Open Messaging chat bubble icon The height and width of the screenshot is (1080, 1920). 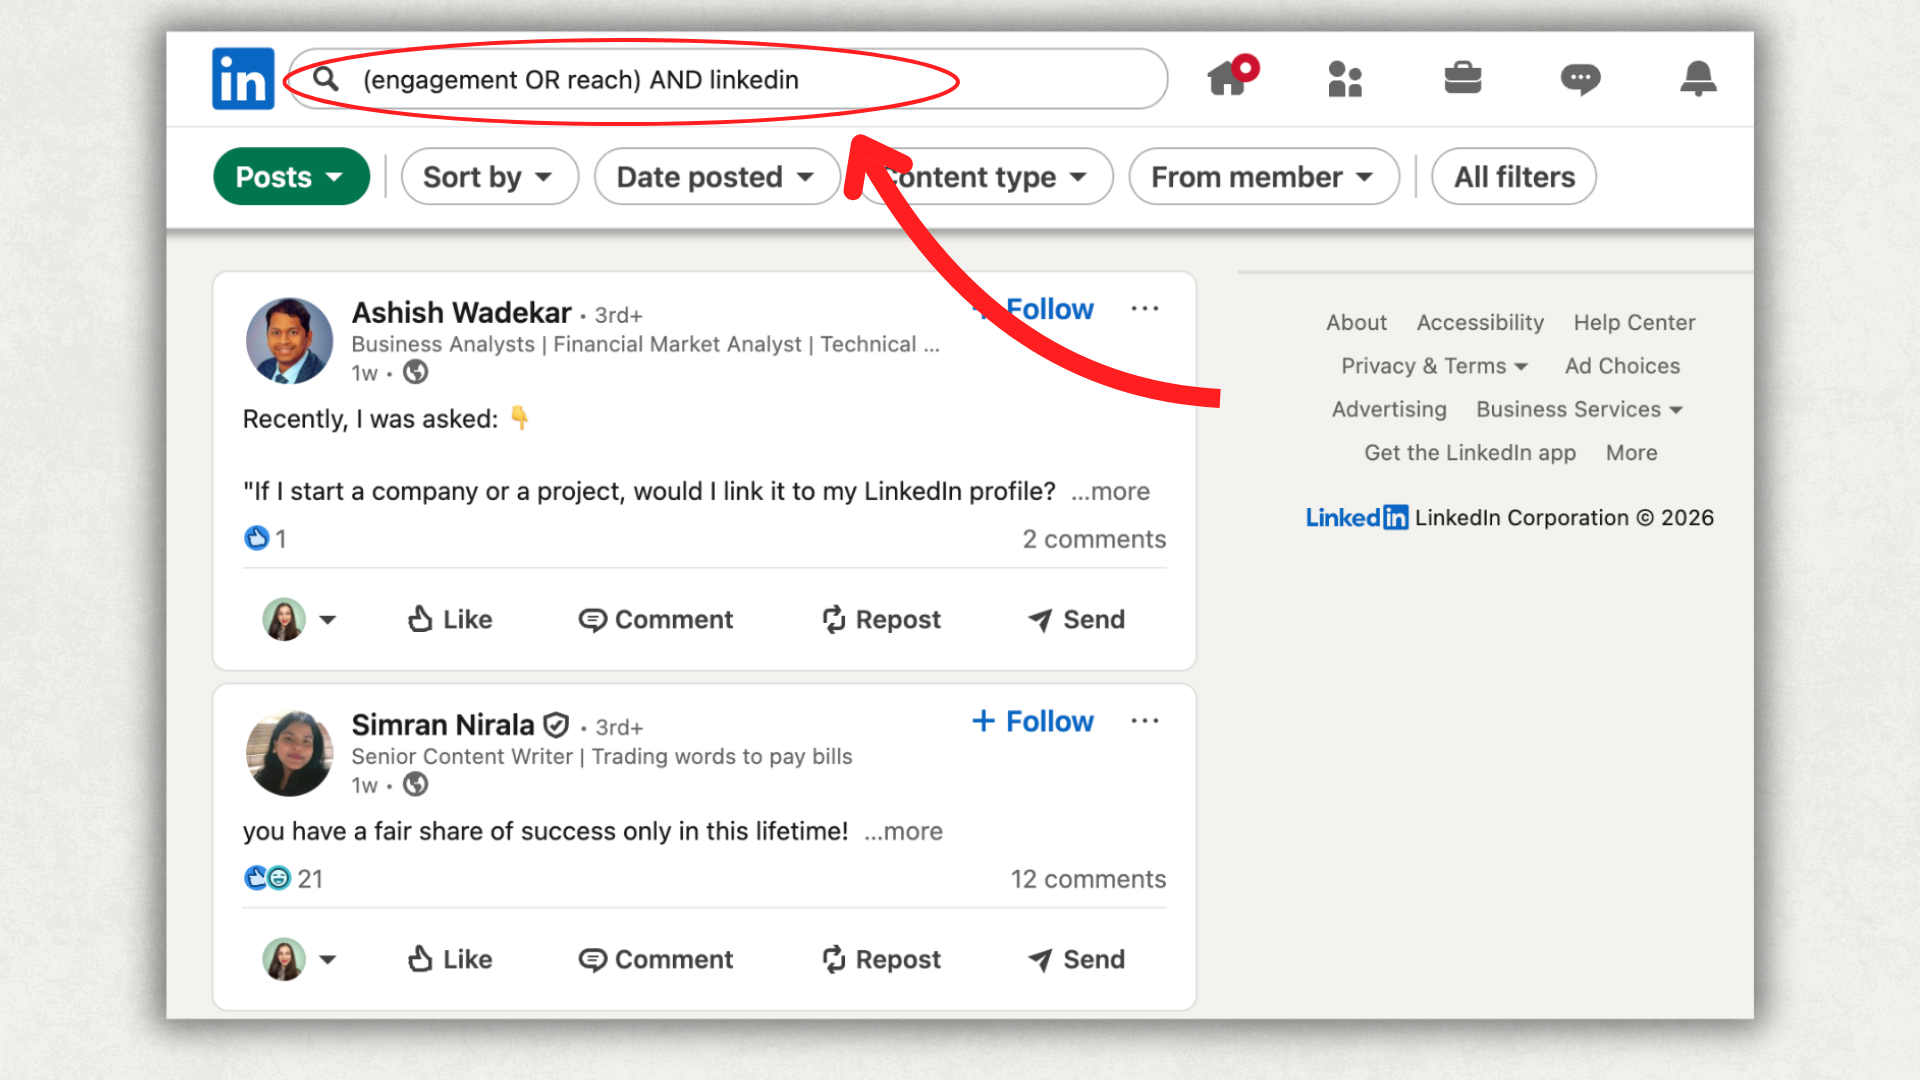click(1581, 79)
